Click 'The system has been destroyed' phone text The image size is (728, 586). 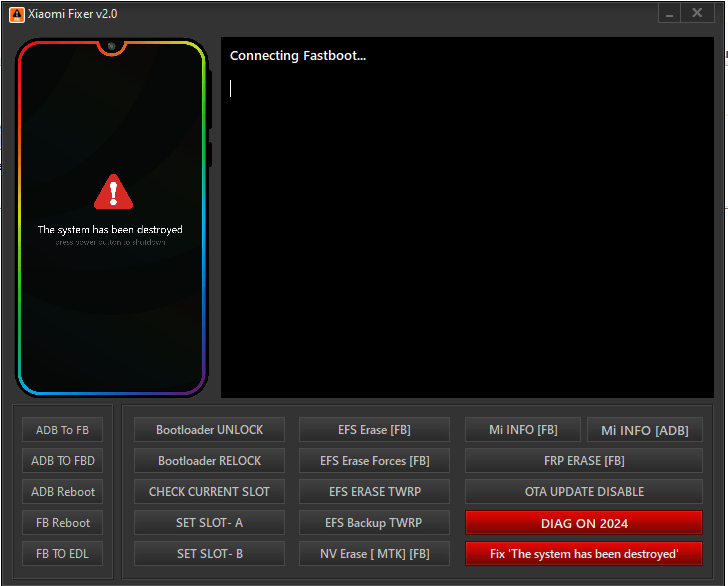point(110,229)
